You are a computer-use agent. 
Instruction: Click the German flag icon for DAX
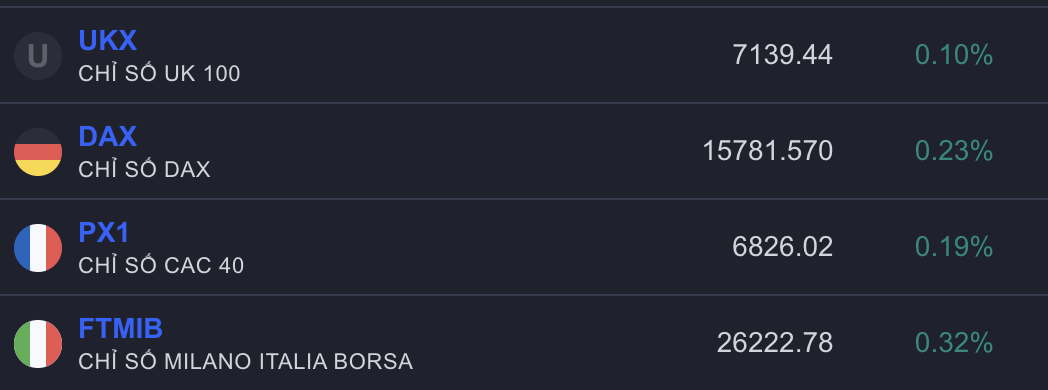pyautogui.click(x=38, y=152)
